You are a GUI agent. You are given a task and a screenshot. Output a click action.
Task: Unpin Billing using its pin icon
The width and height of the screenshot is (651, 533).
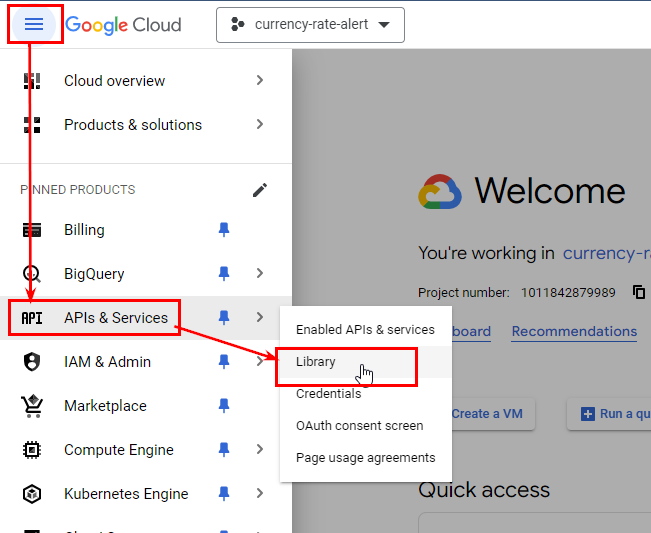point(224,230)
